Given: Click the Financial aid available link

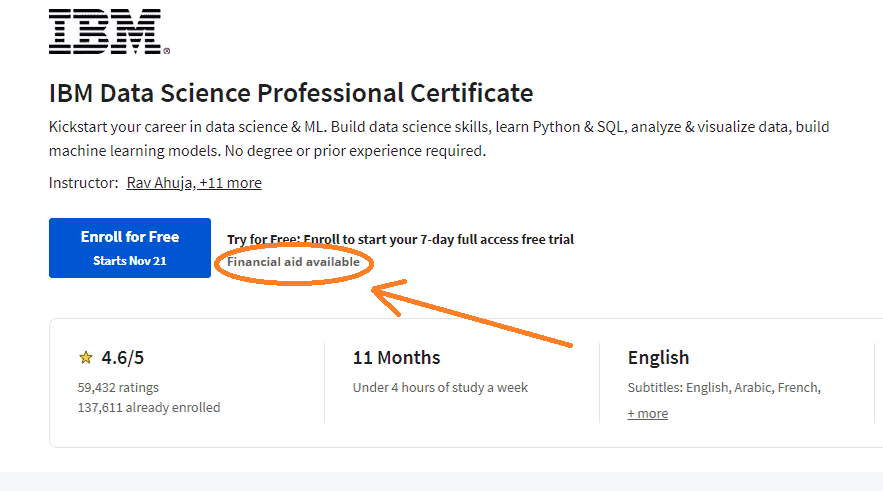Looking at the screenshot, I should pyautogui.click(x=293, y=262).
